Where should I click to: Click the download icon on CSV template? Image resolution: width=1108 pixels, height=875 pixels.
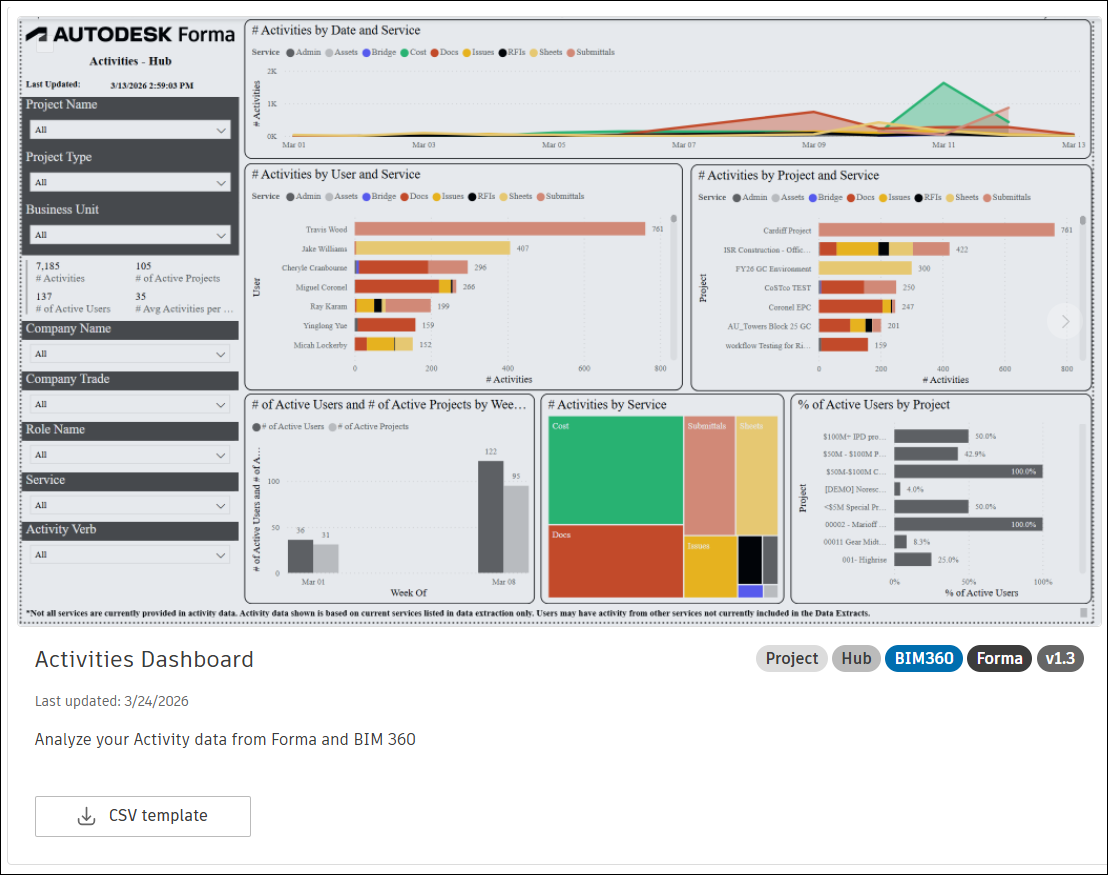coord(86,816)
